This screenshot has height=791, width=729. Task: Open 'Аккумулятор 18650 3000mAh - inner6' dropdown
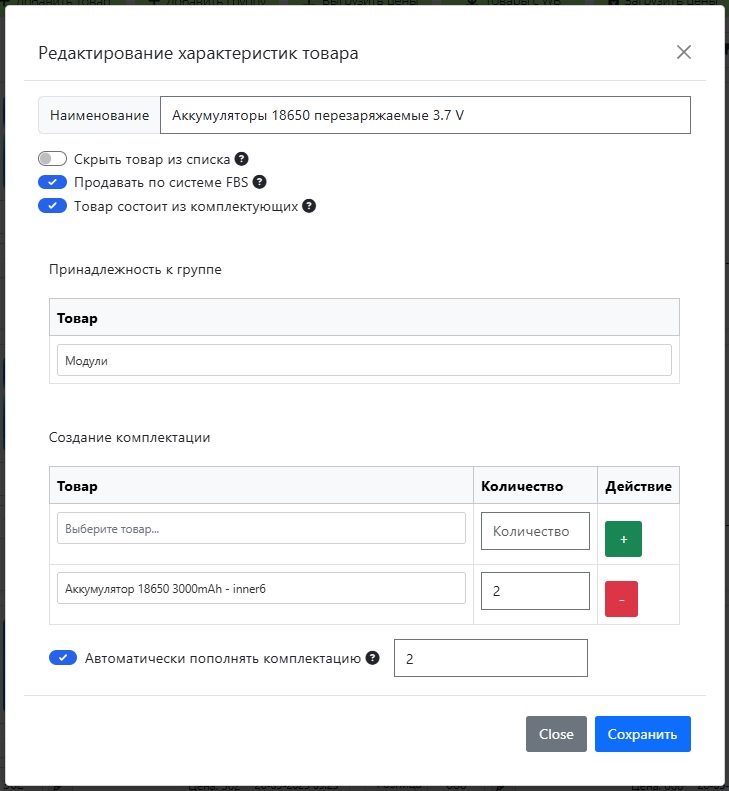261,588
